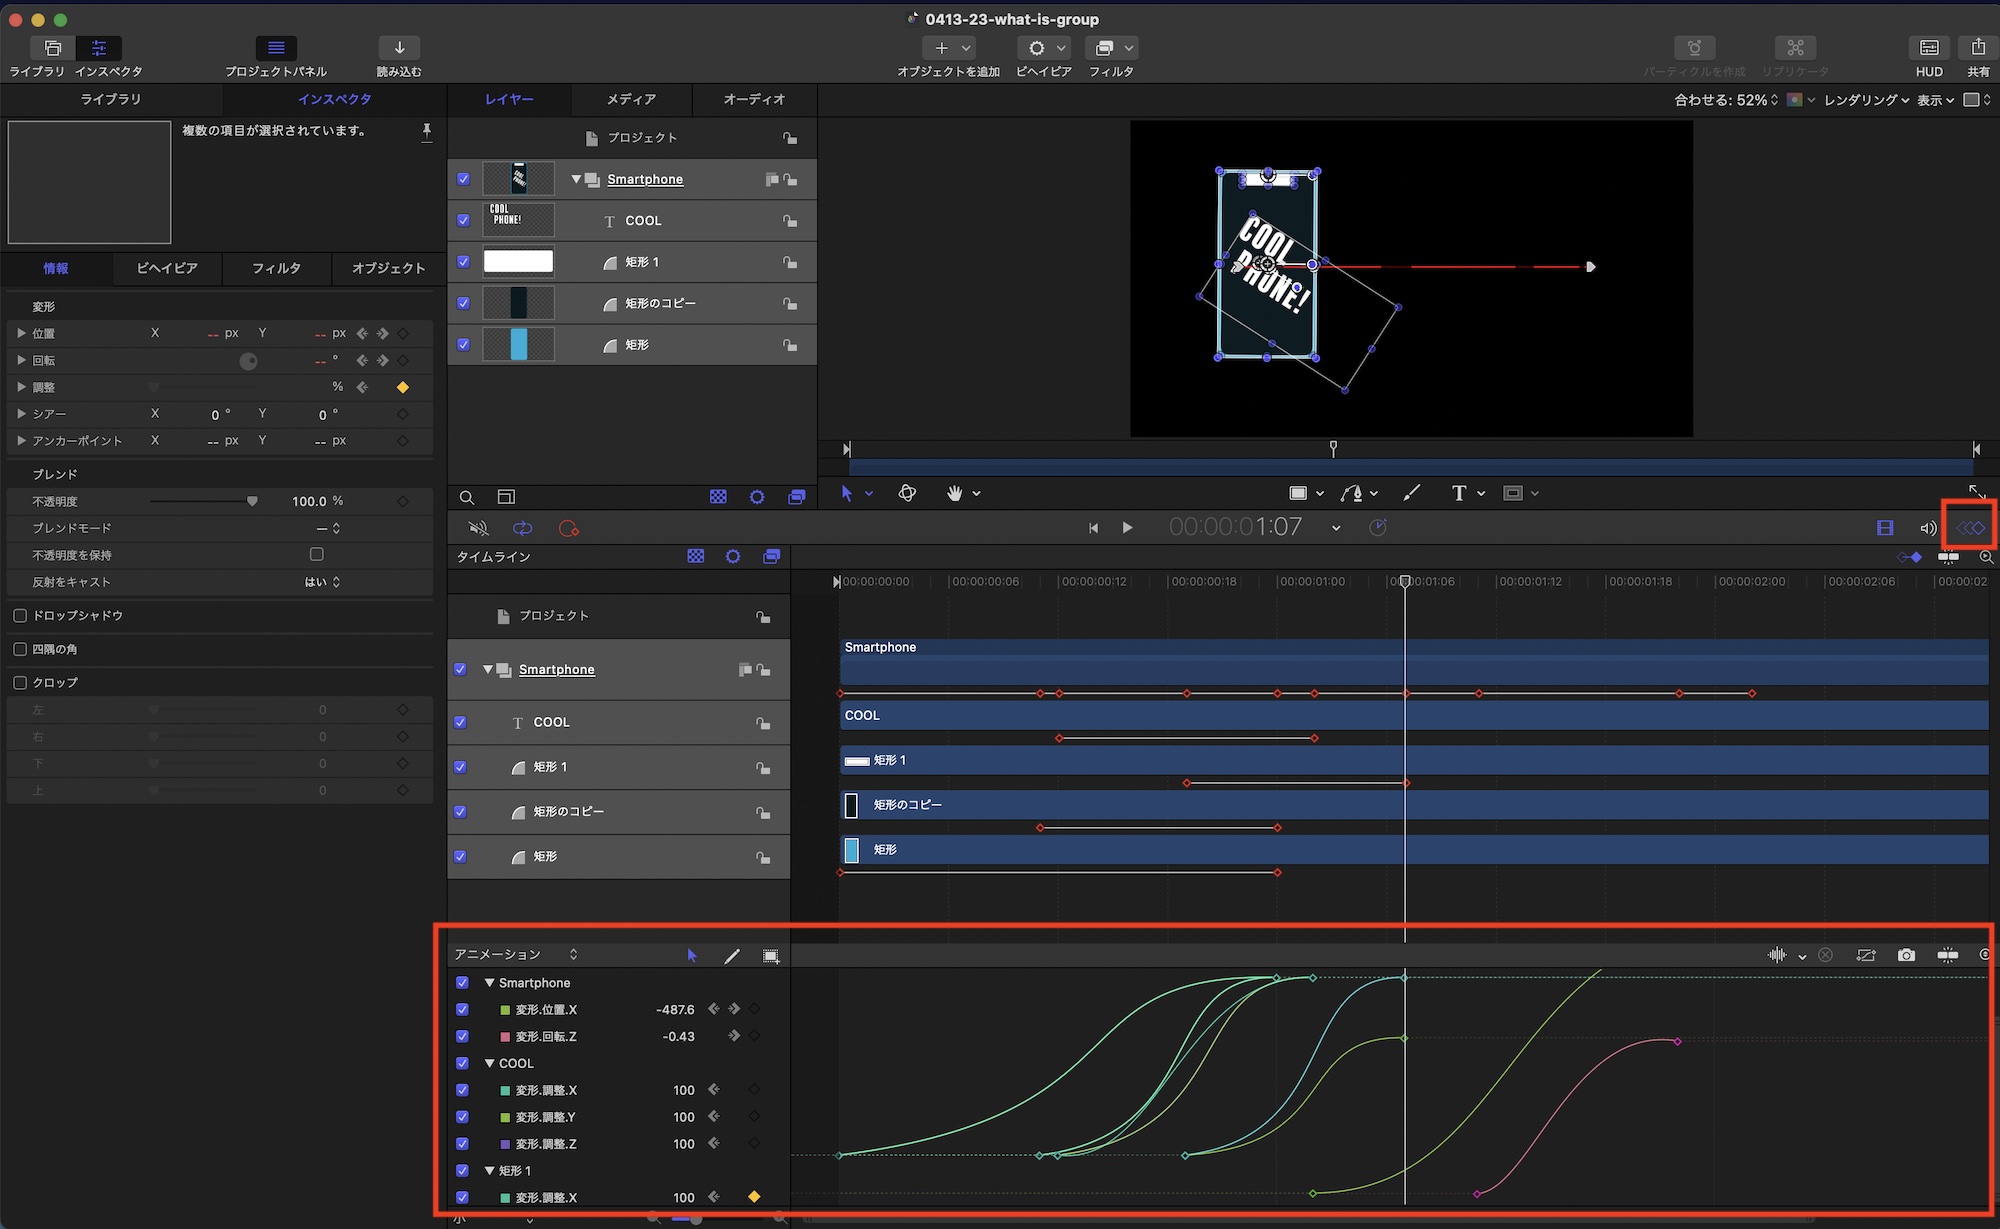Select the Text tool in canvas toolbar
Image resolution: width=2000 pixels, height=1229 pixels.
(1459, 493)
